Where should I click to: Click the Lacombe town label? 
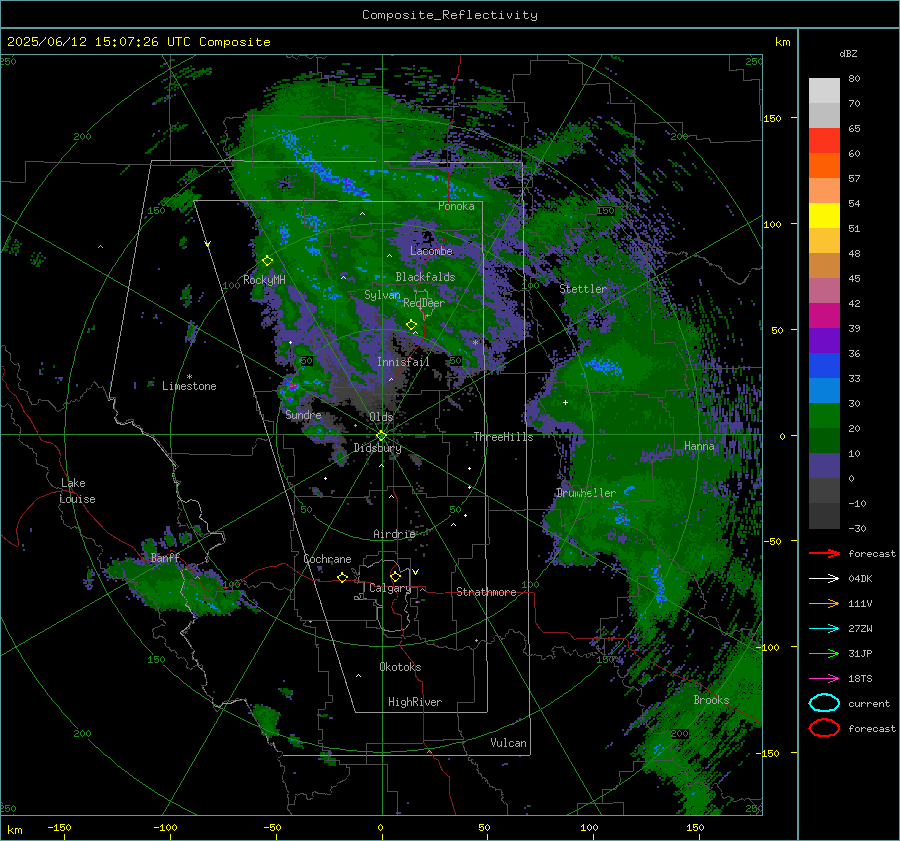pos(431,251)
